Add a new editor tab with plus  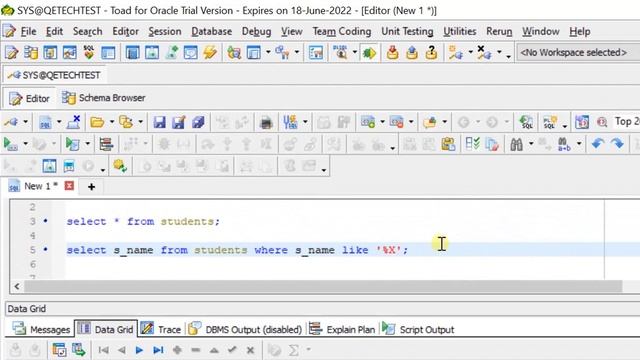click(91, 187)
